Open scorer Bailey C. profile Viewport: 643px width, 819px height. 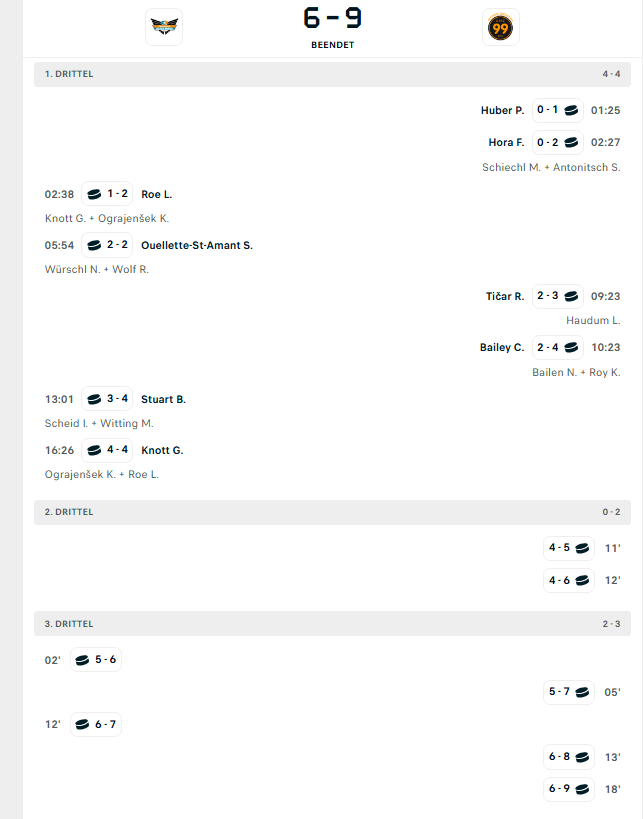tap(502, 348)
